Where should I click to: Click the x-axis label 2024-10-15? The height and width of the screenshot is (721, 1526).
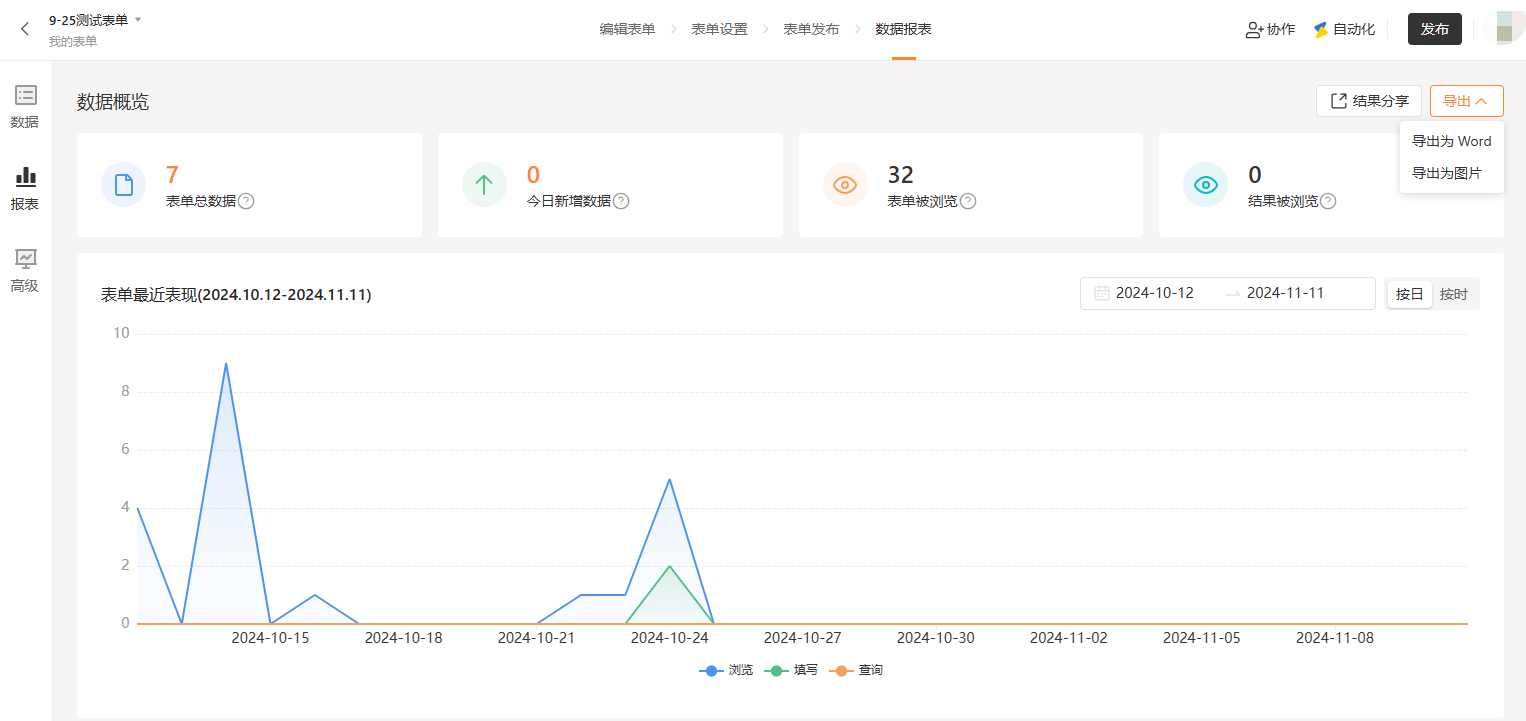(270, 637)
